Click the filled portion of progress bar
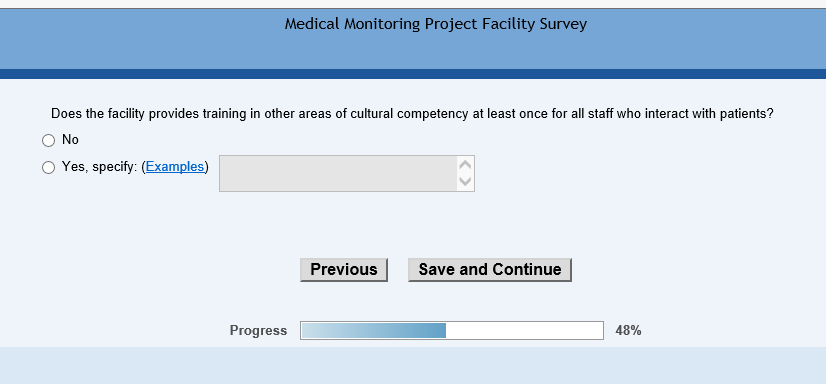Screen dimensions: 826x384 [373, 331]
